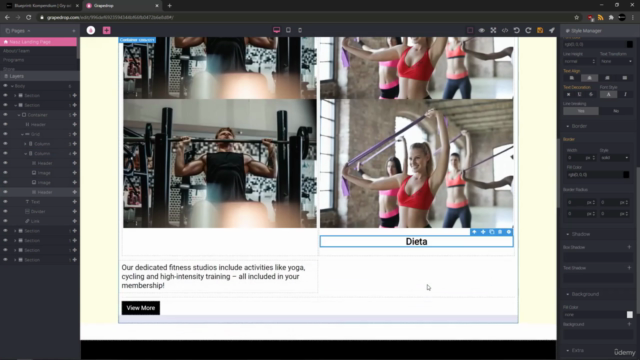Toggle visibility of the Container layer
640x360 pixels.
point(5,115)
